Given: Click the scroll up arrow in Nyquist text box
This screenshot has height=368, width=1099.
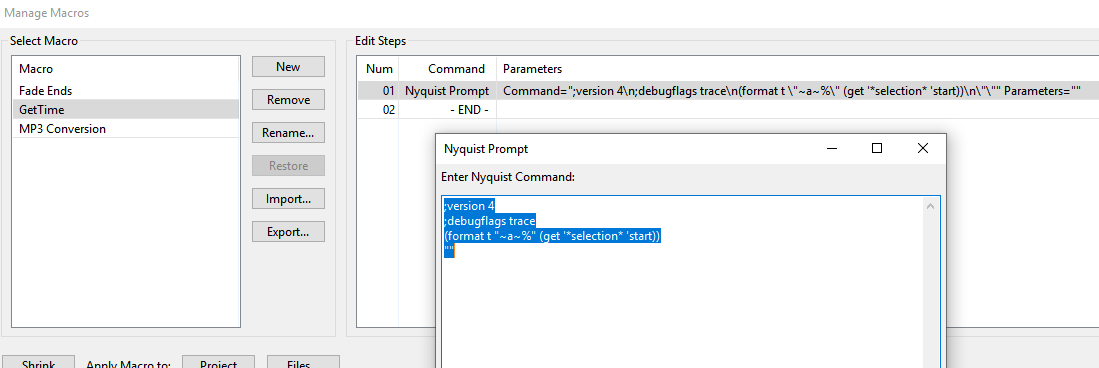Looking at the screenshot, I should [930, 207].
